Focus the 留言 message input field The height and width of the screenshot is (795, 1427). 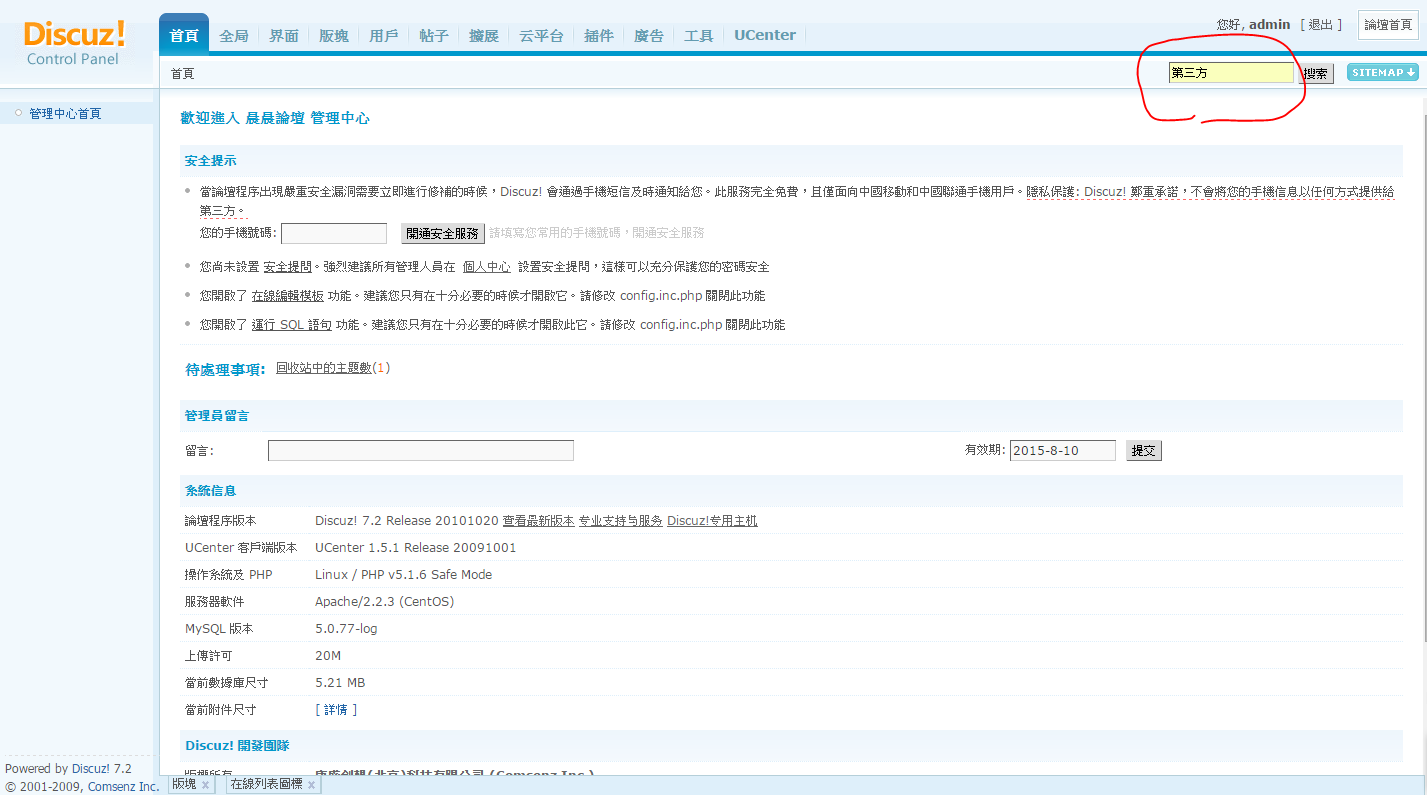tap(421, 450)
